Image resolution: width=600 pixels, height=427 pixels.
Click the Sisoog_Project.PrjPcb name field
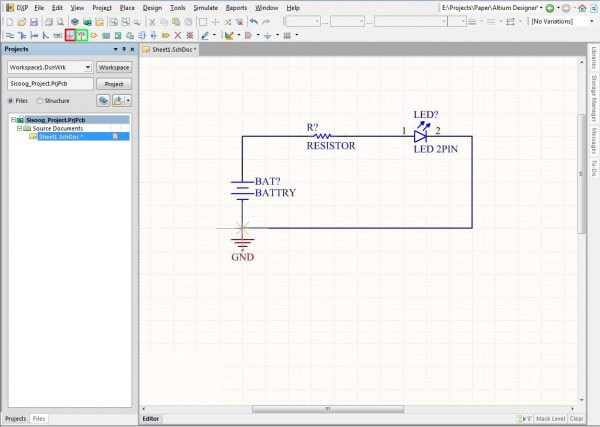point(50,84)
